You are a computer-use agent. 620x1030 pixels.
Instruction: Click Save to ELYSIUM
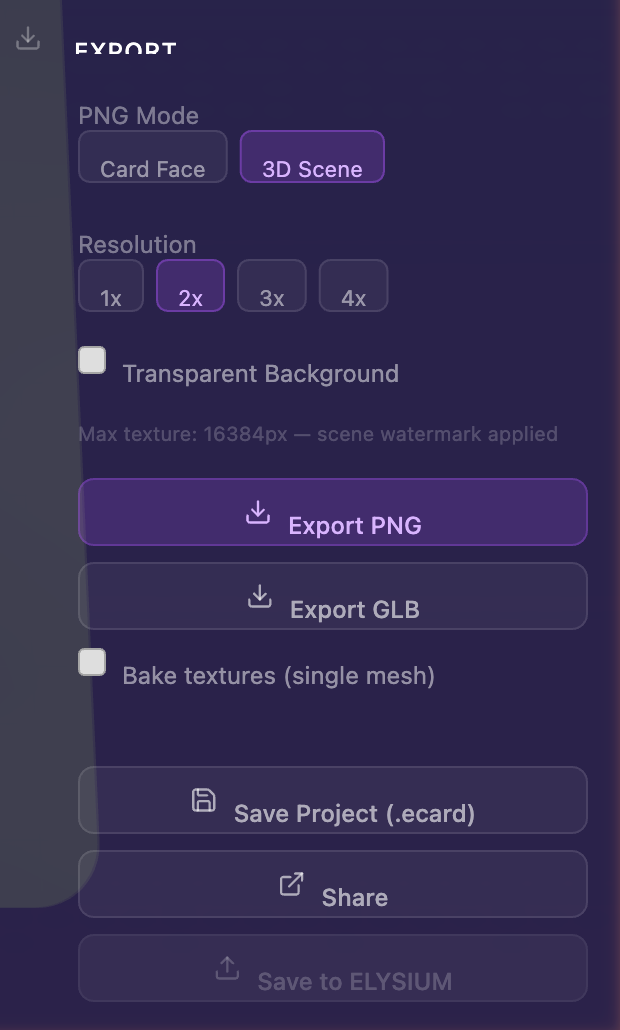click(x=333, y=968)
